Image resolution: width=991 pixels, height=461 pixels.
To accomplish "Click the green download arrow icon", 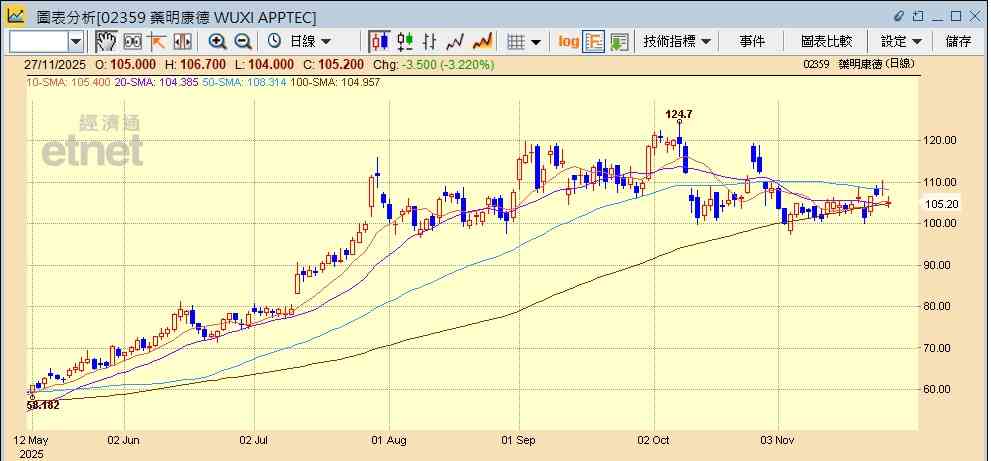I will [619, 41].
